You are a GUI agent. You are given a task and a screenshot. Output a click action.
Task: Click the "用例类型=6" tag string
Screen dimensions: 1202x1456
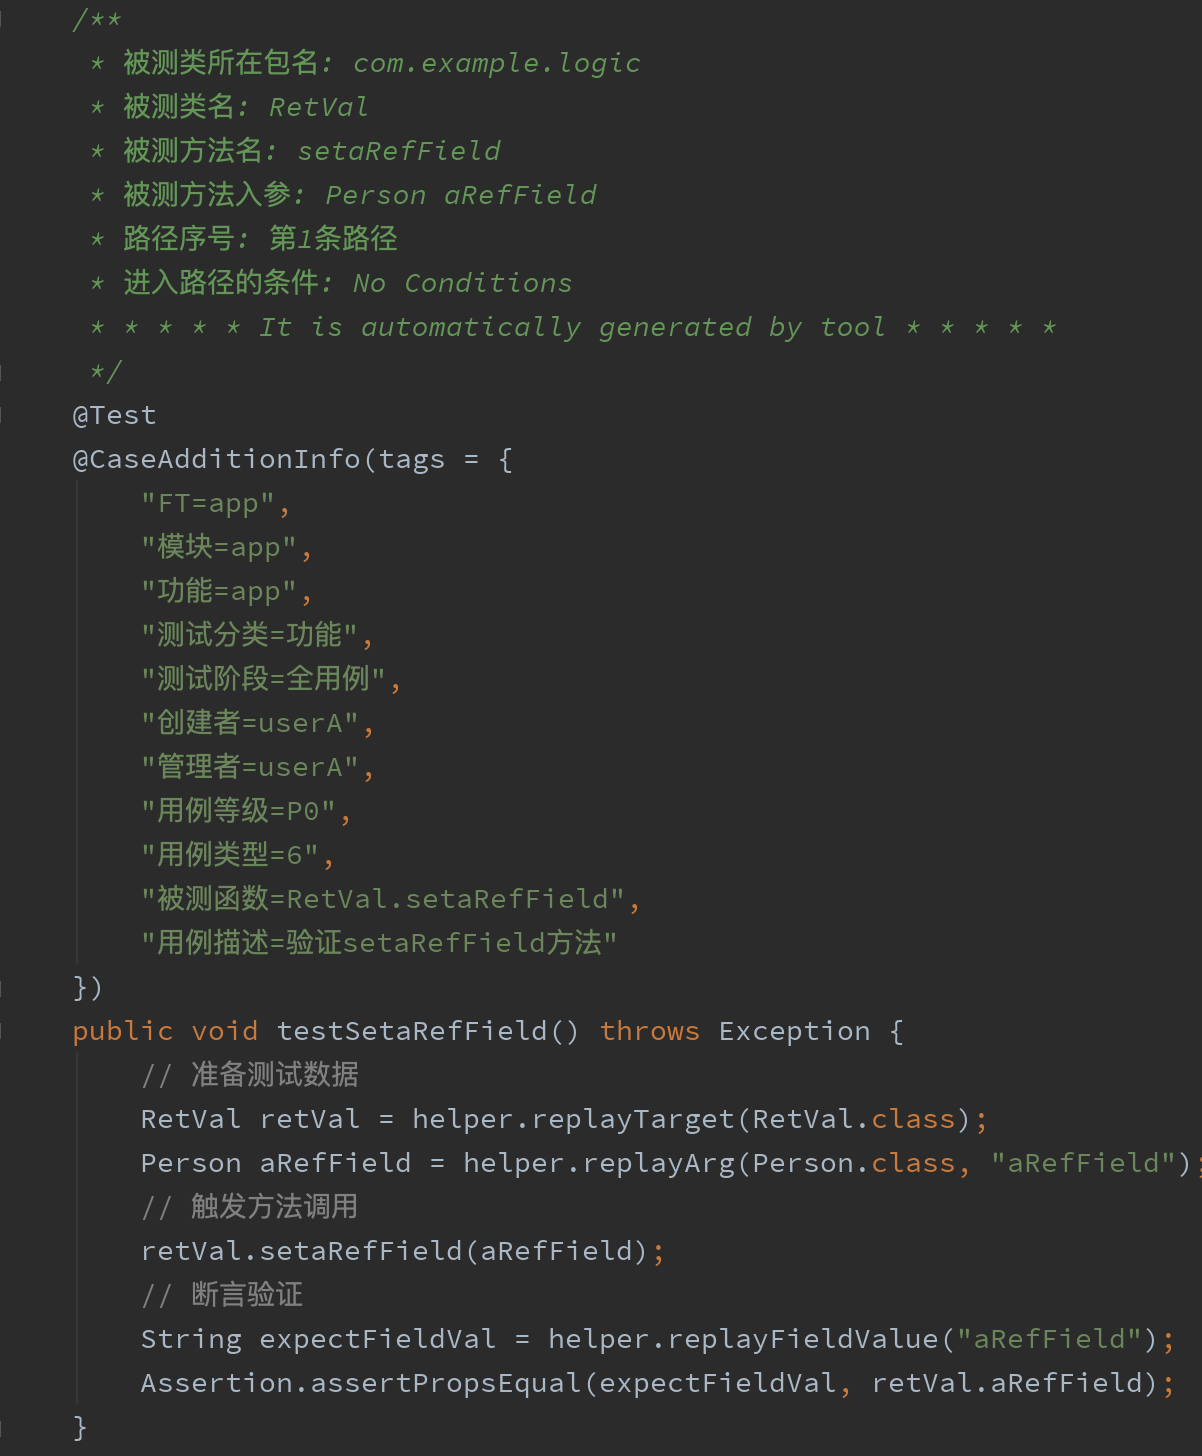230,855
